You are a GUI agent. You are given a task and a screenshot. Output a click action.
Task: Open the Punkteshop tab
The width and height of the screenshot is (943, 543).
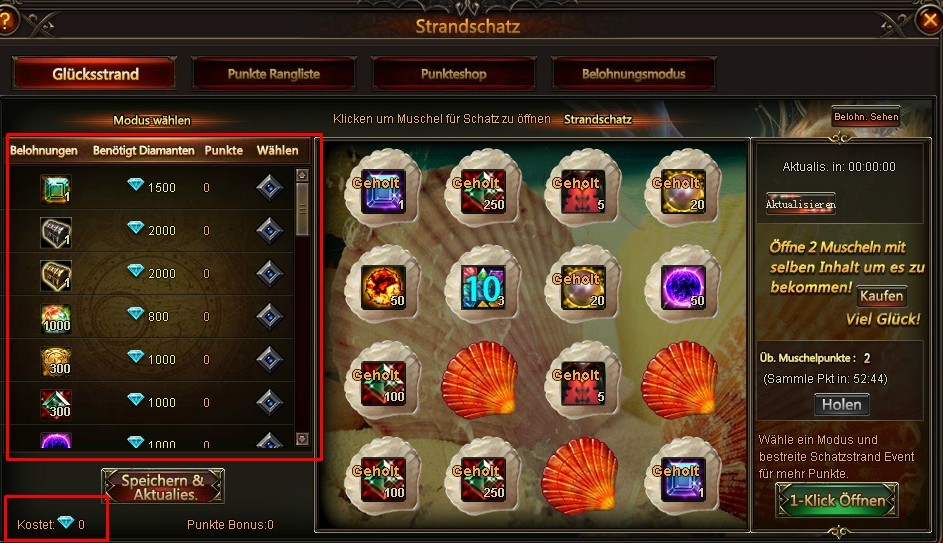(x=453, y=74)
